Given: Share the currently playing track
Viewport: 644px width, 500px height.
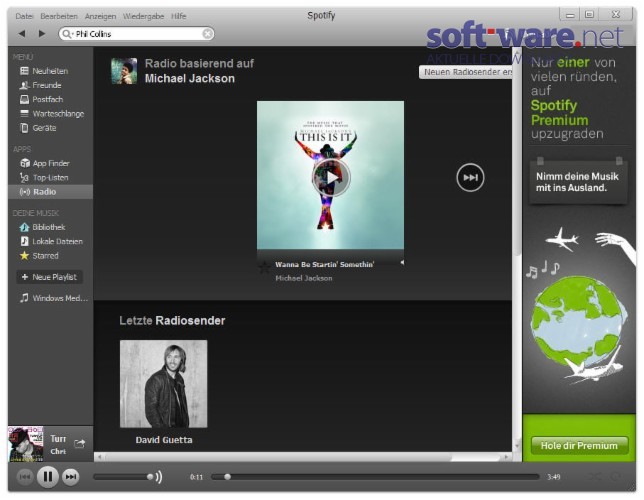Looking at the screenshot, I should pos(80,443).
